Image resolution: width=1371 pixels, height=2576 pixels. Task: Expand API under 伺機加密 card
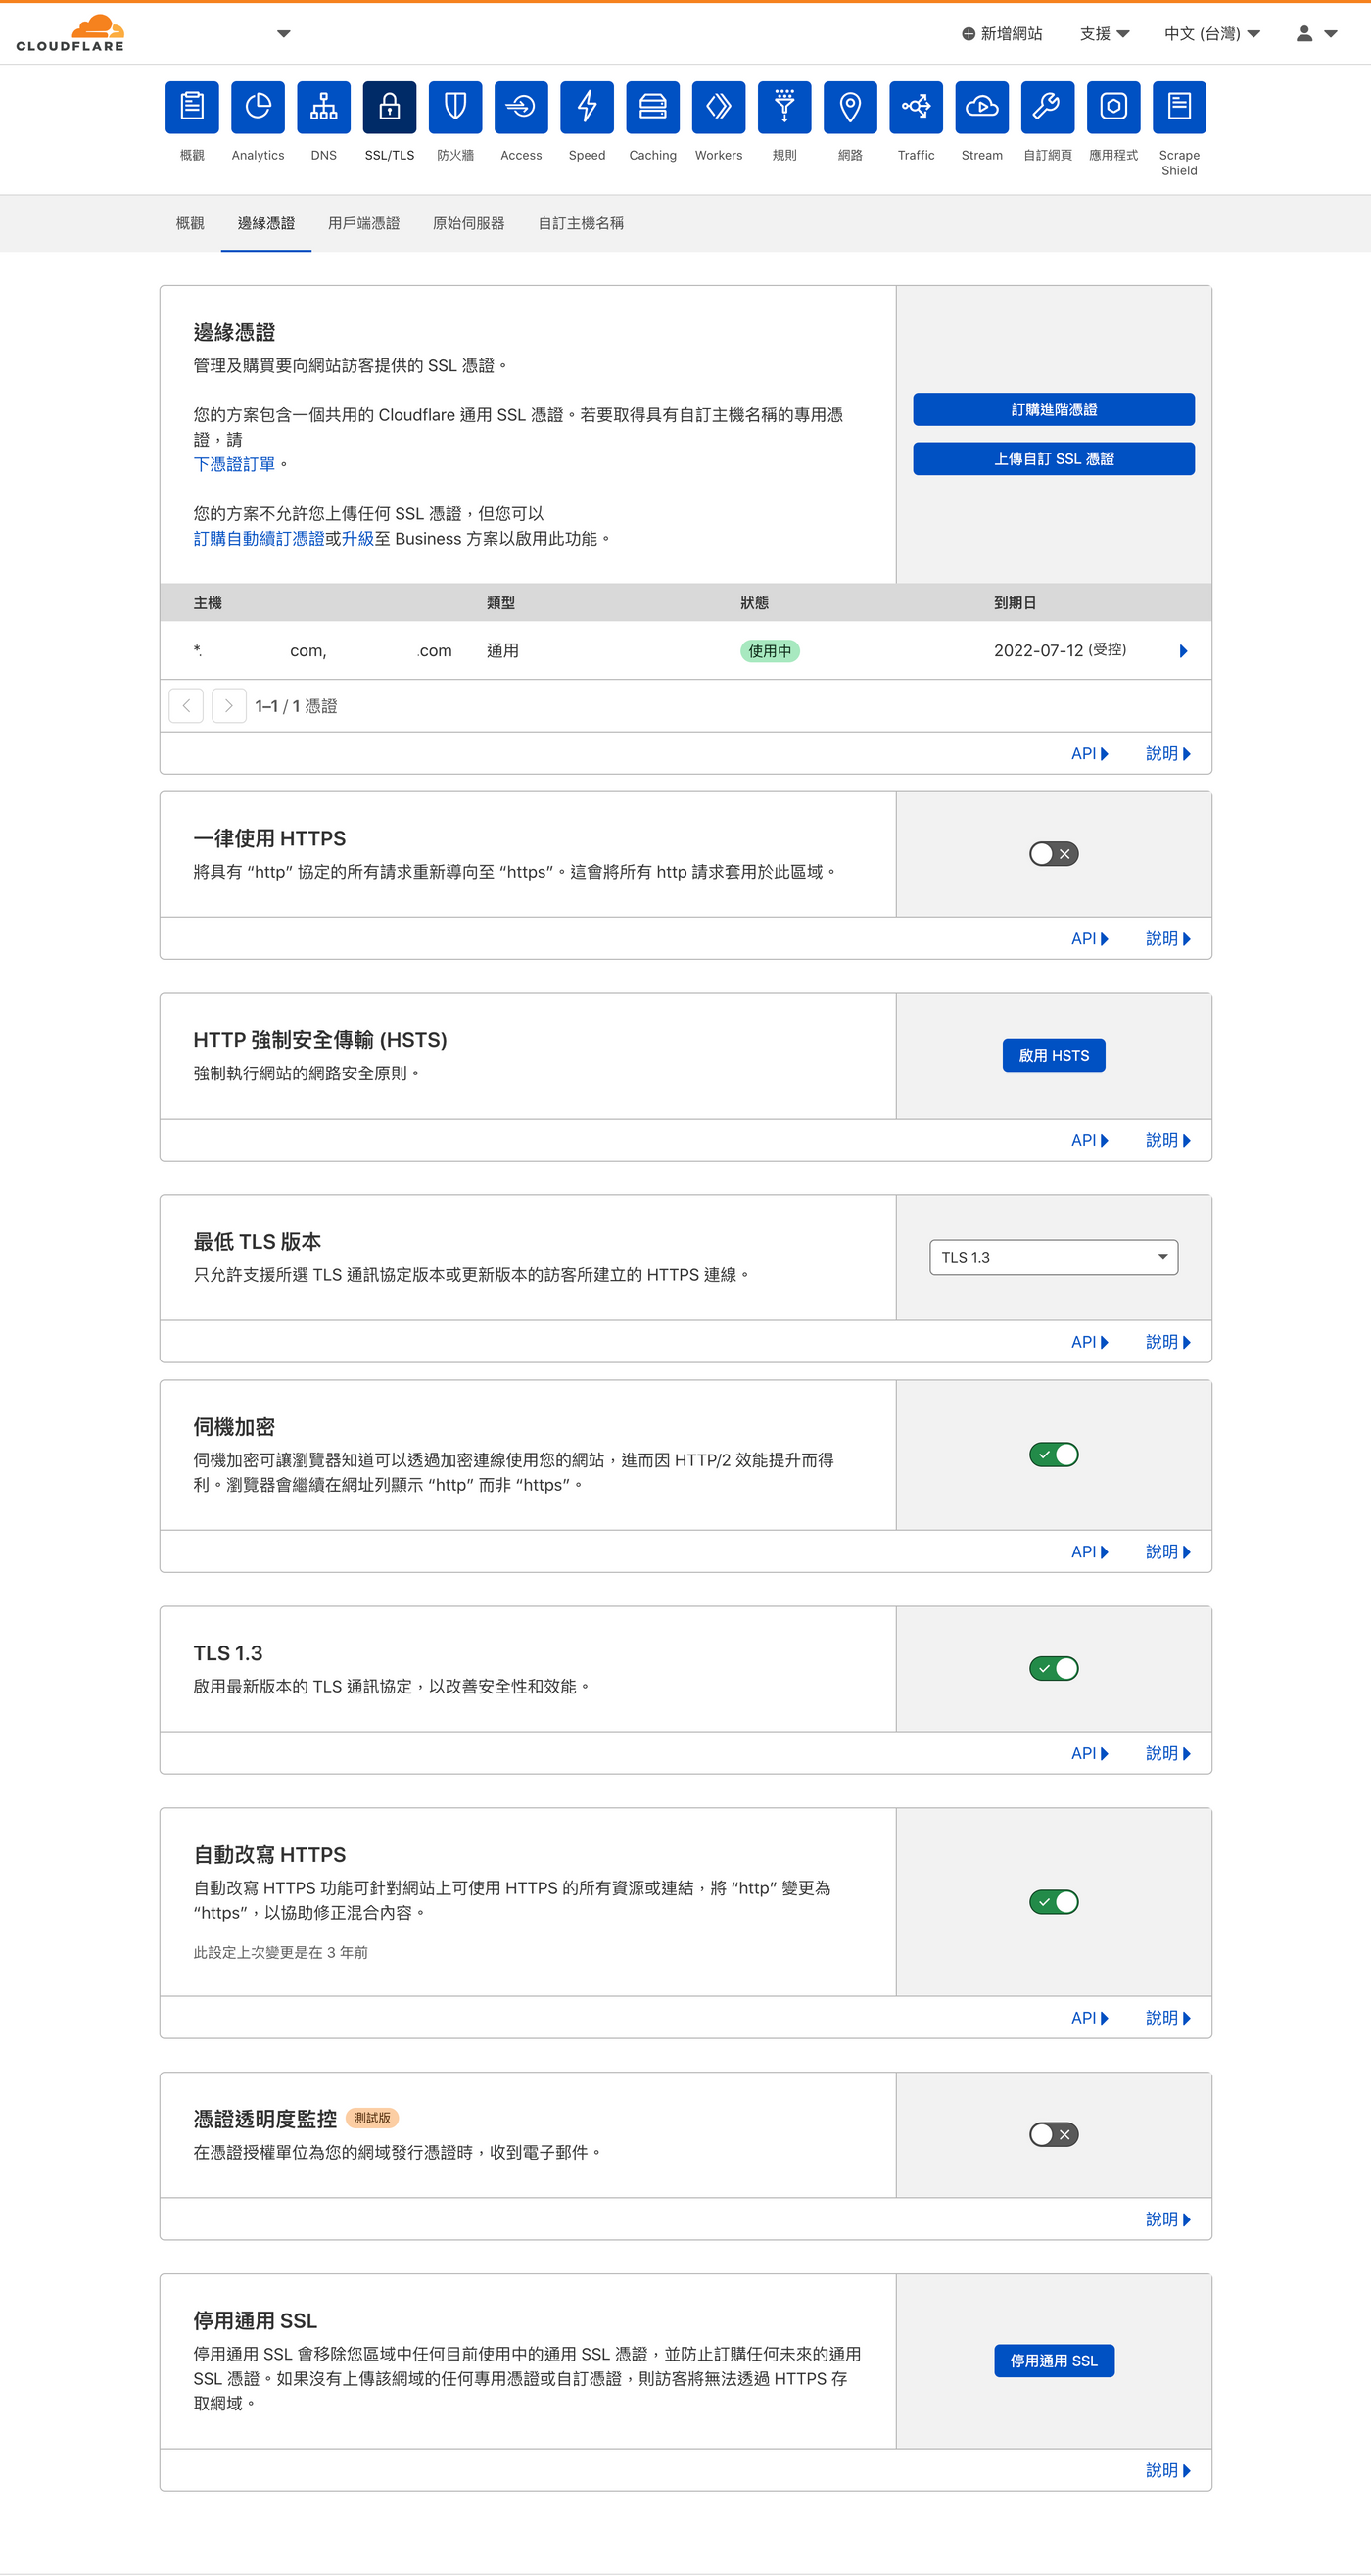[1089, 1552]
